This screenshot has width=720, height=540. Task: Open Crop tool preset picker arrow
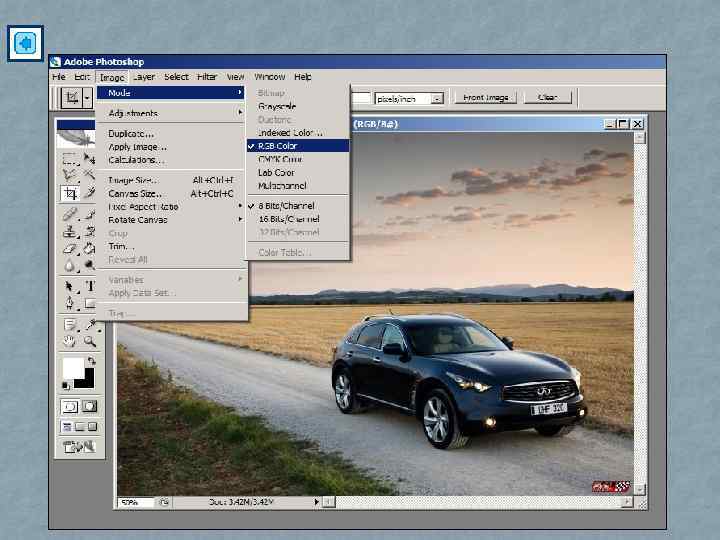point(87,98)
